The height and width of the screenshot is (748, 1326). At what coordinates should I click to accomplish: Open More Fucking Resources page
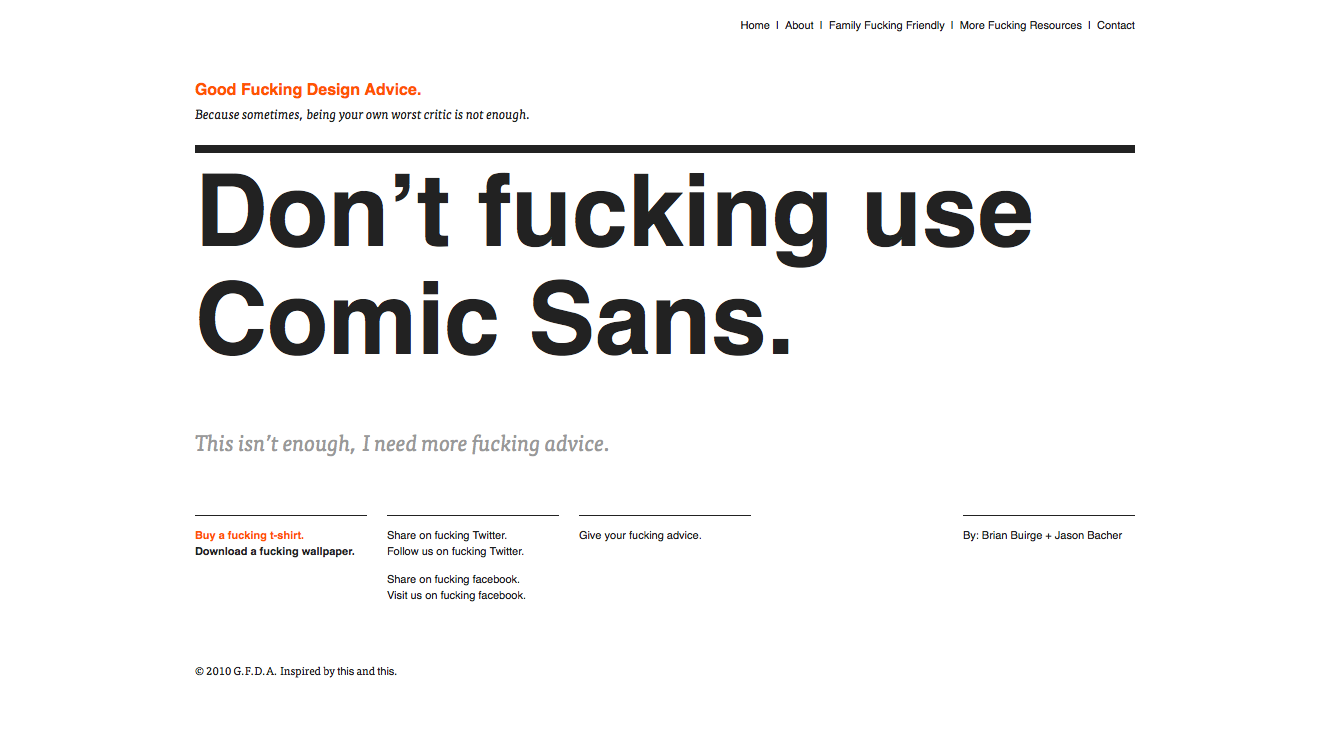(x=1021, y=26)
